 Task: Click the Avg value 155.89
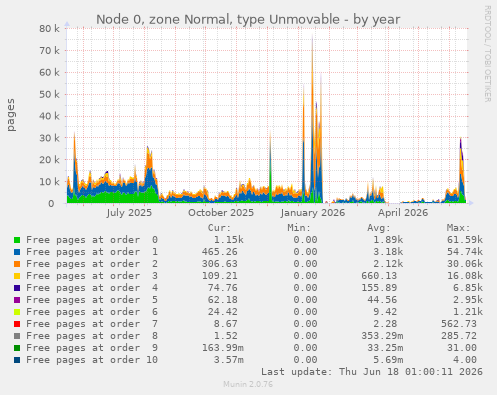coord(379,288)
